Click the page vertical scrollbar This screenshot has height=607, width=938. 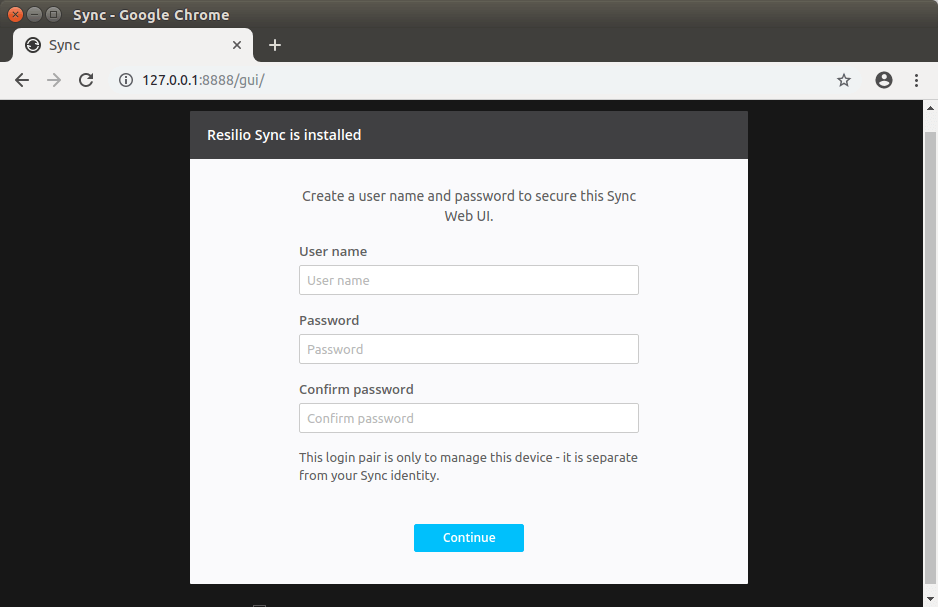coord(930,350)
